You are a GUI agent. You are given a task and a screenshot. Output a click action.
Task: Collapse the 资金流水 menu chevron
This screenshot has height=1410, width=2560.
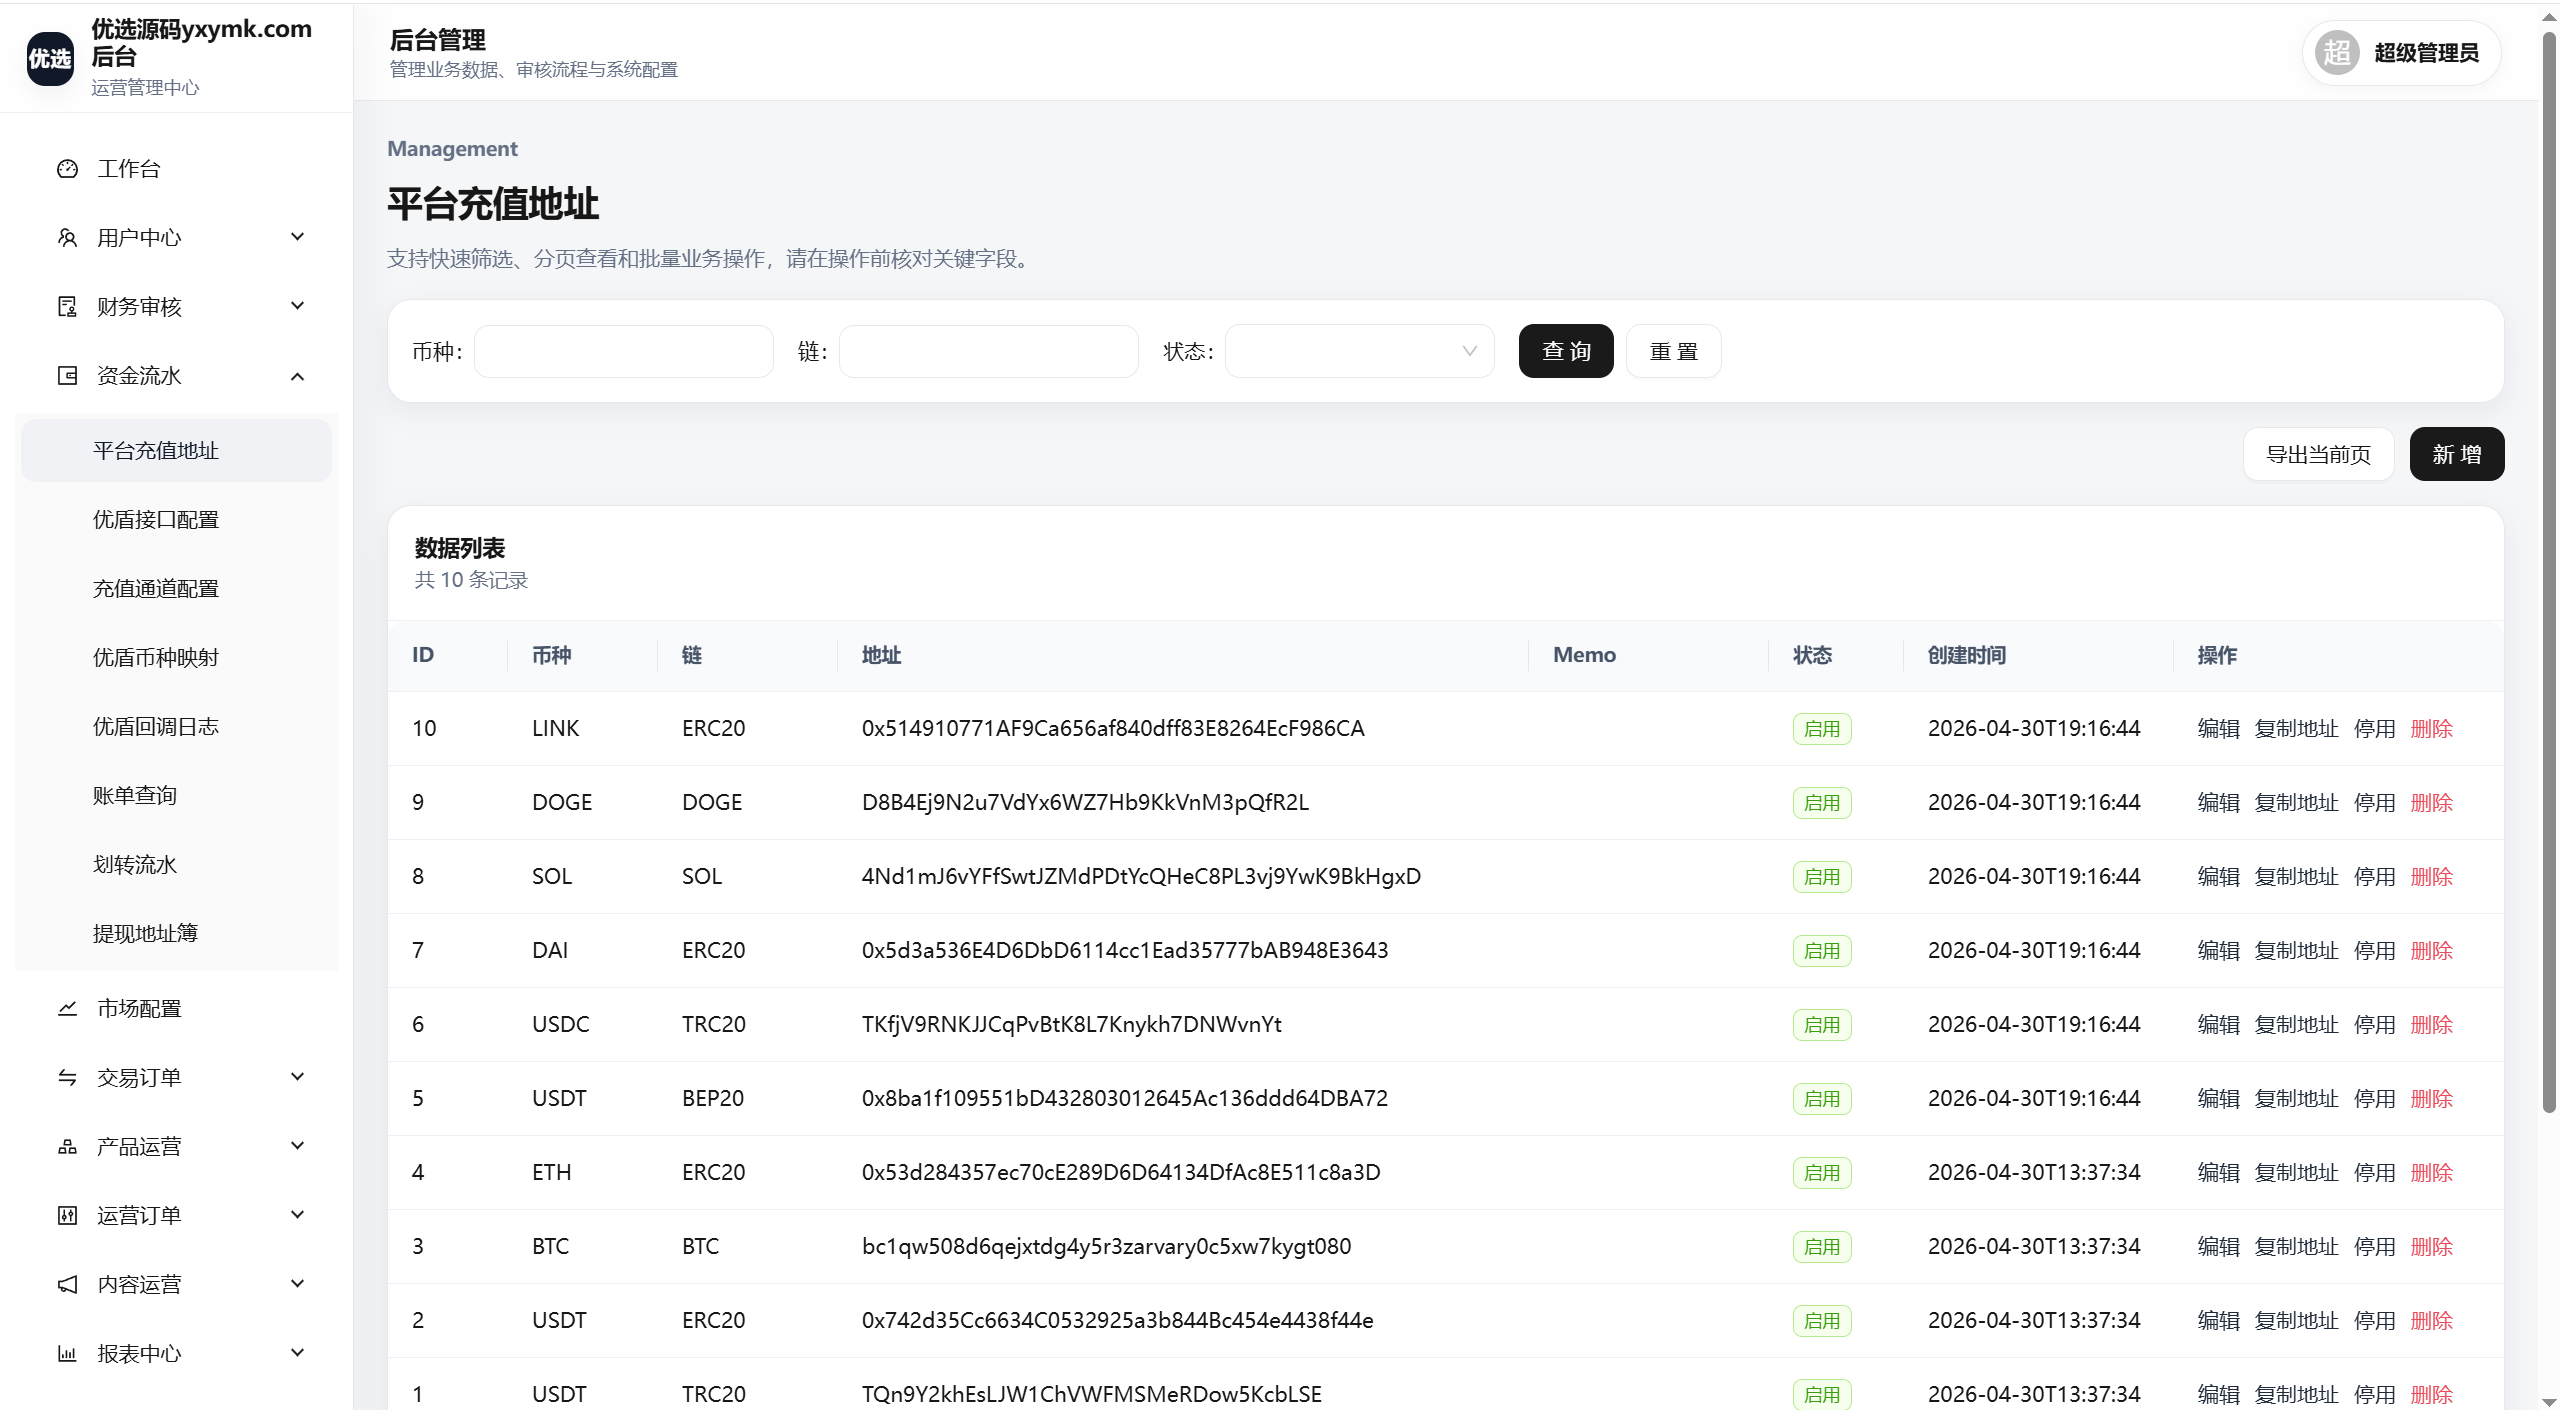pos(297,376)
